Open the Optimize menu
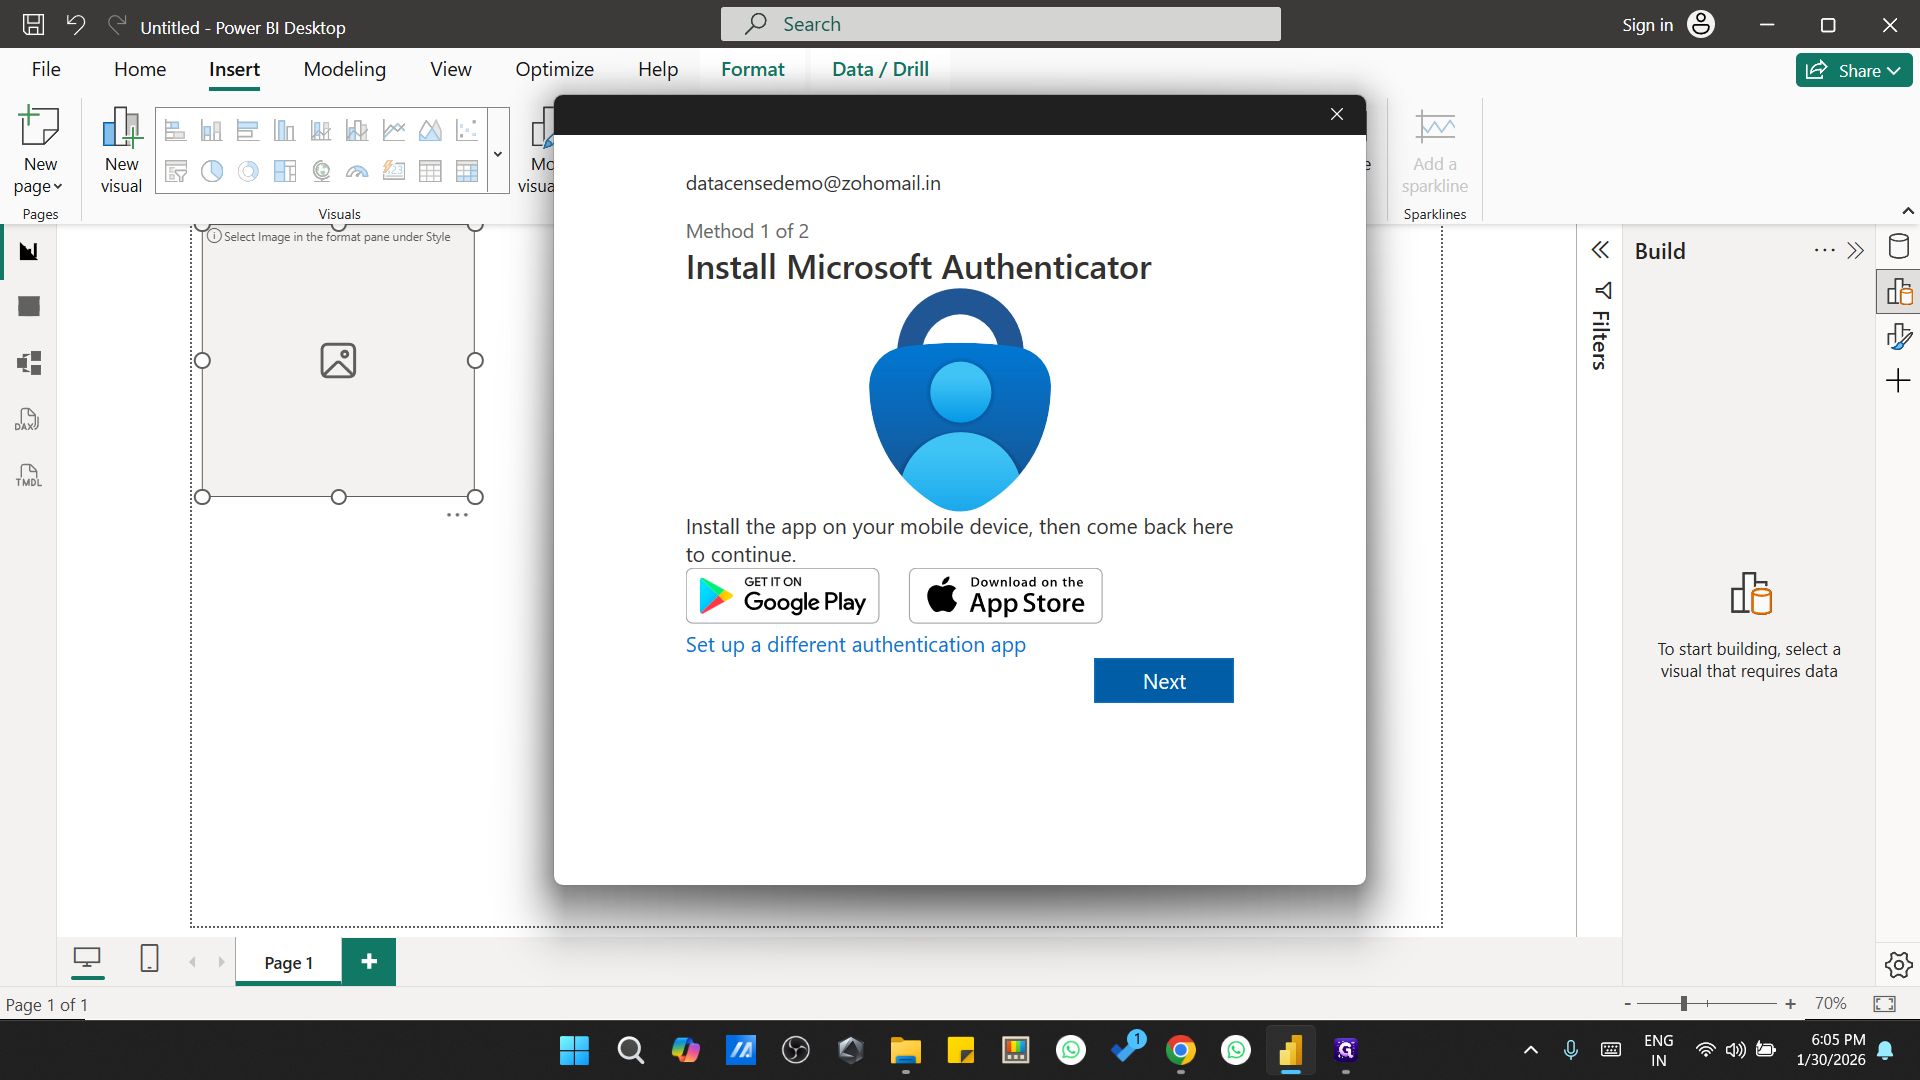The width and height of the screenshot is (1920, 1080). (x=554, y=69)
